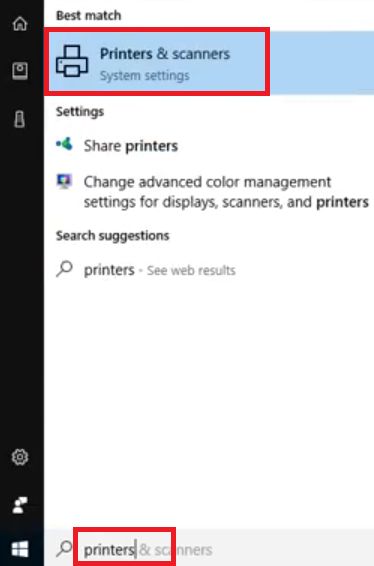The width and height of the screenshot is (374, 566).
Task: Open the Devices speaker icon in sidebar
Action: point(19,119)
